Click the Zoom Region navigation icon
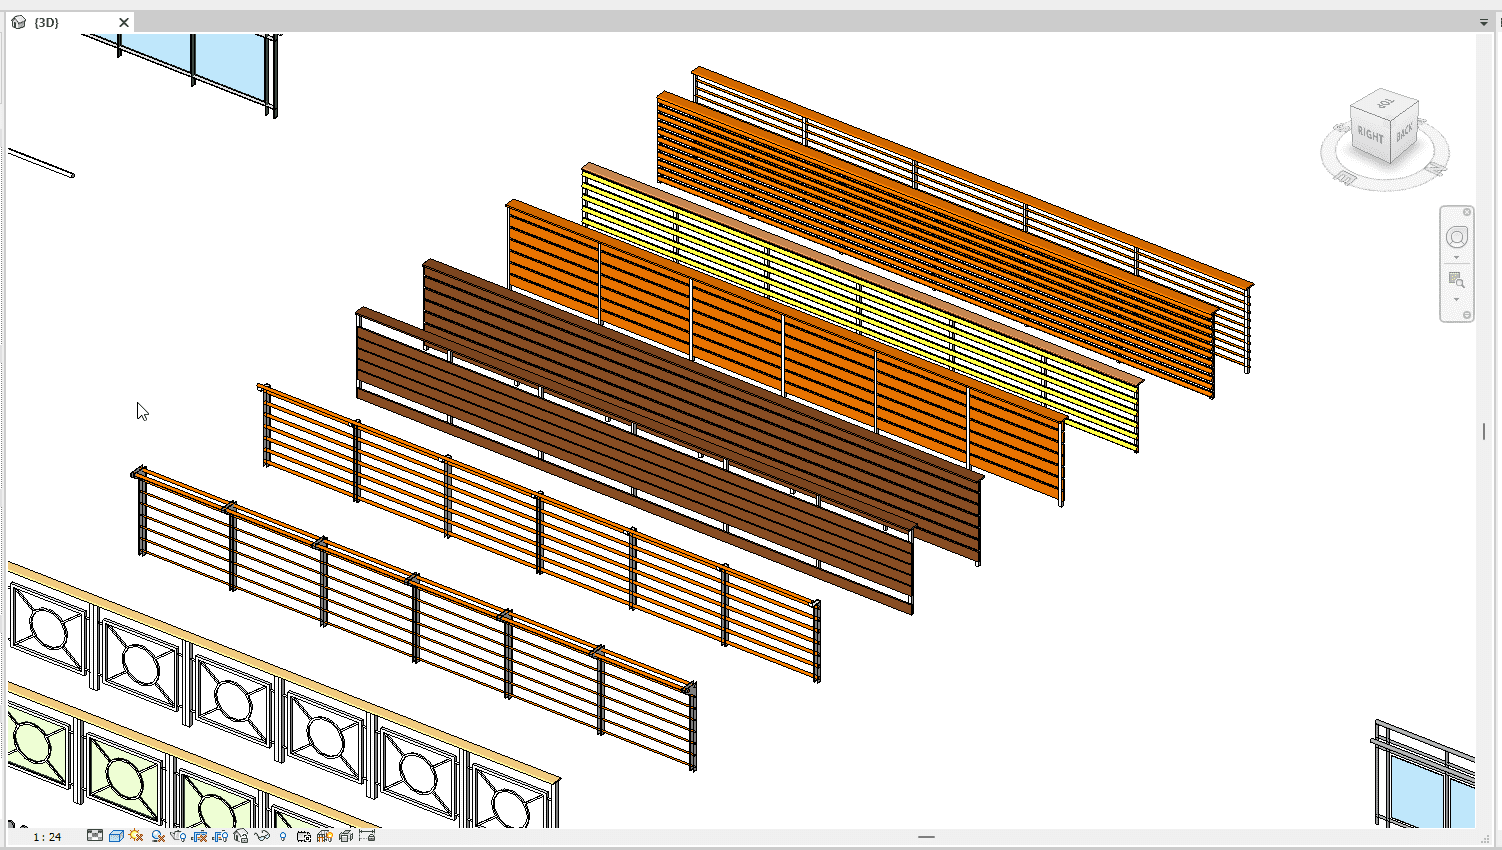 [1457, 280]
